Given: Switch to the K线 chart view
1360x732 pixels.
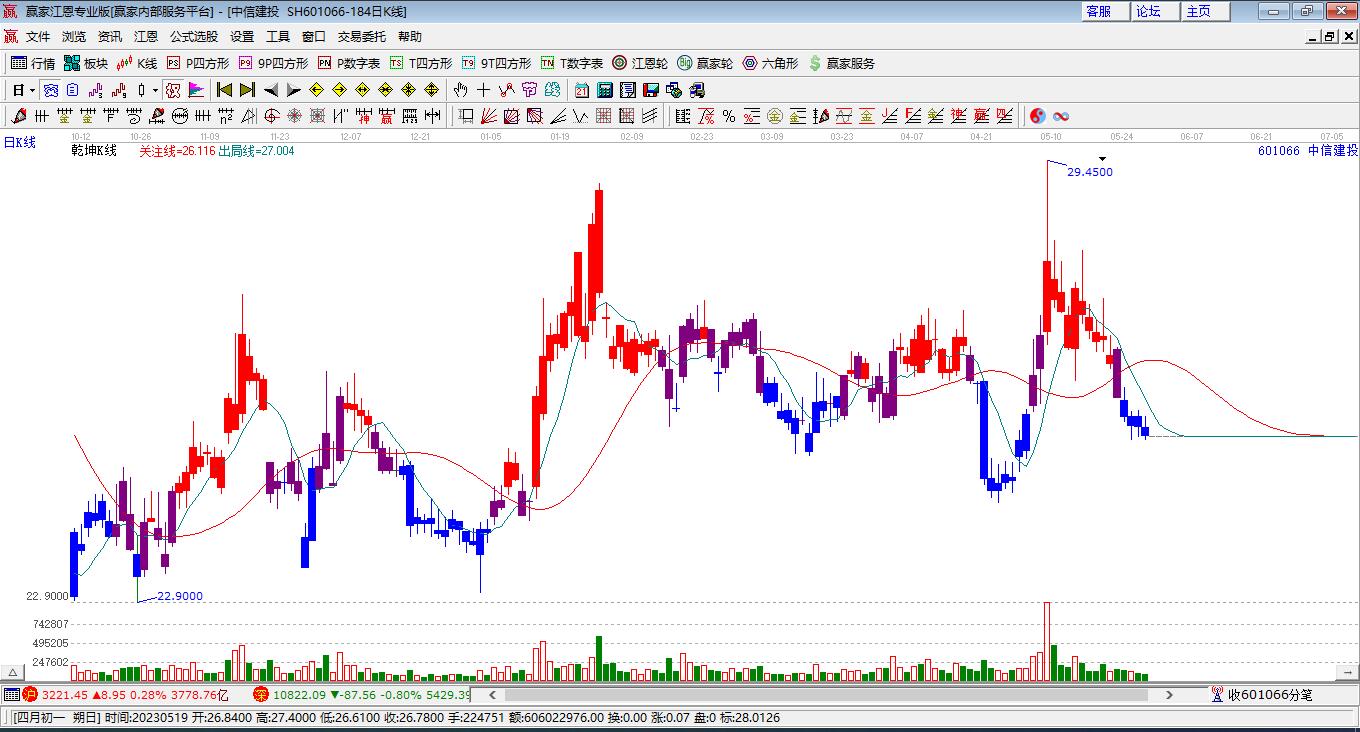Looking at the screenshot, I should coord(137,63).
